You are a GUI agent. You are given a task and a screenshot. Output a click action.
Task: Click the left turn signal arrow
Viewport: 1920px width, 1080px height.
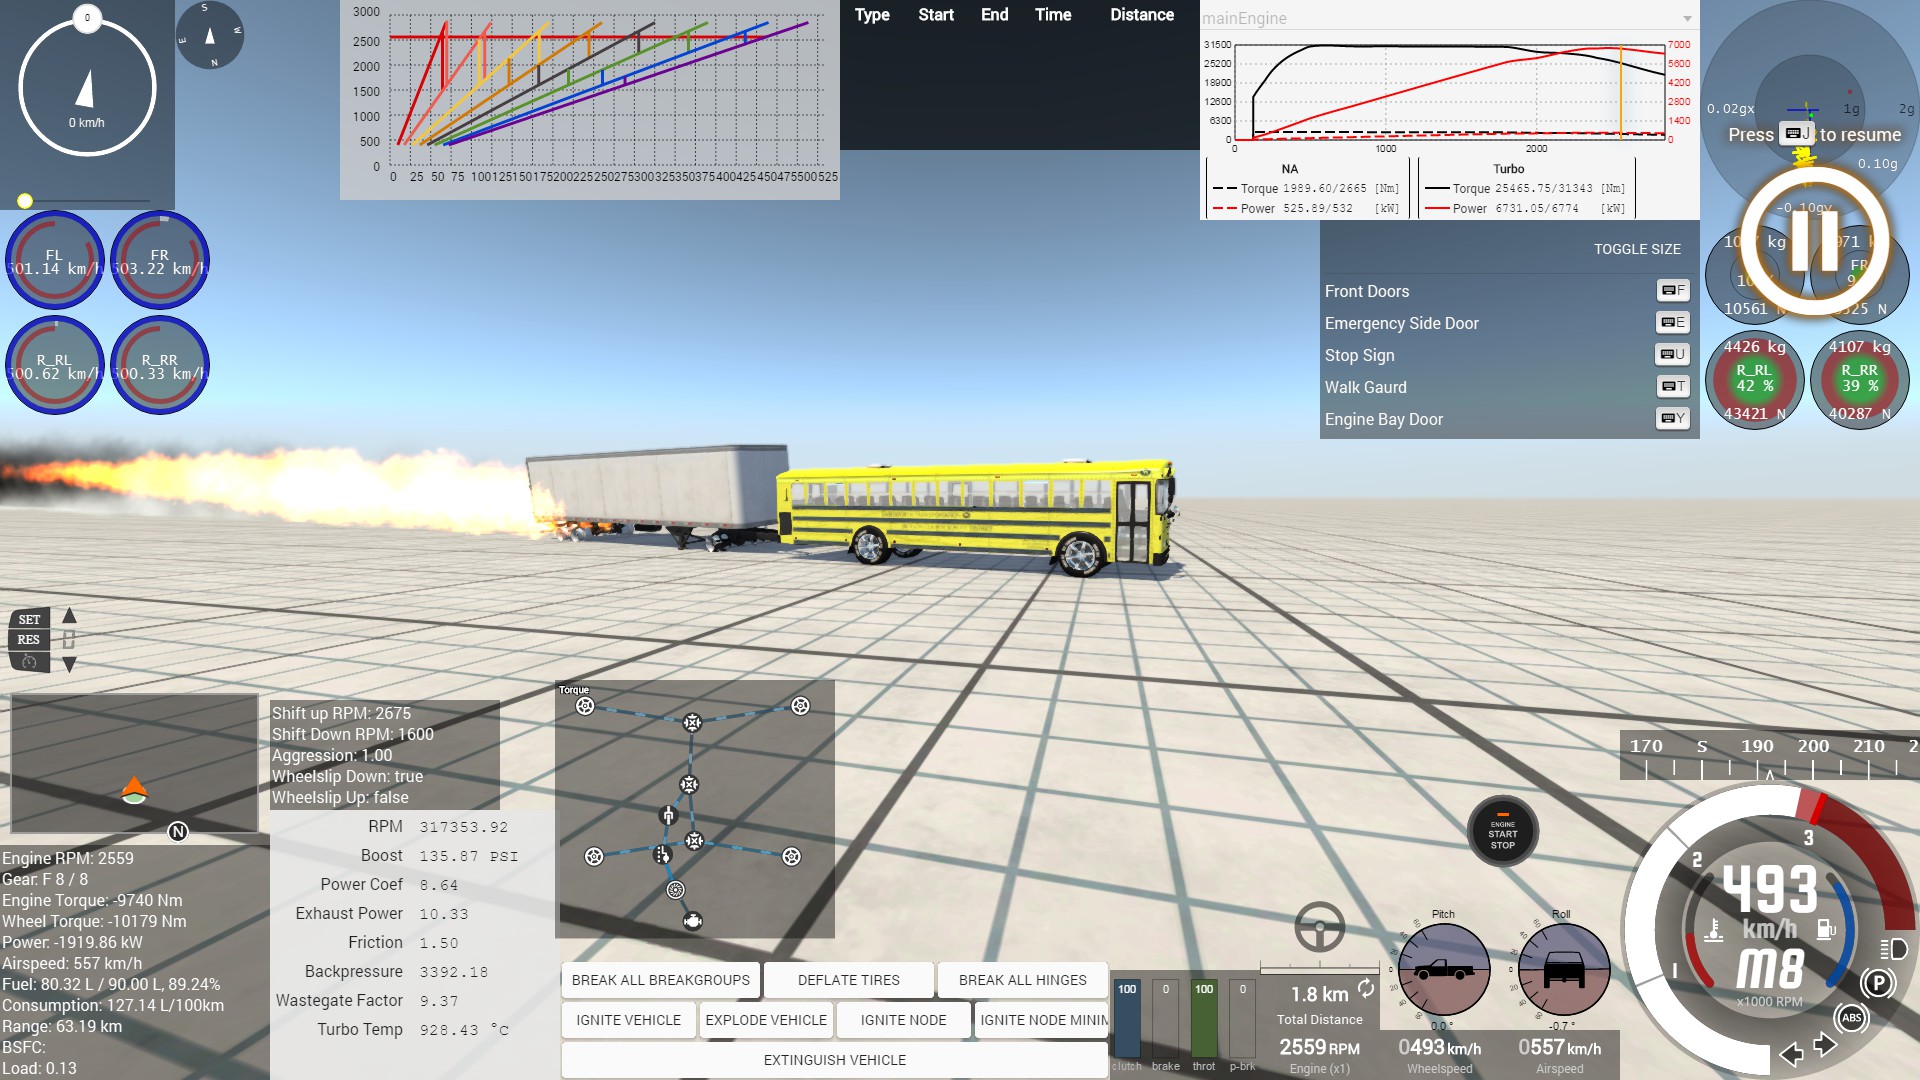click(x=1791, y=1054)
